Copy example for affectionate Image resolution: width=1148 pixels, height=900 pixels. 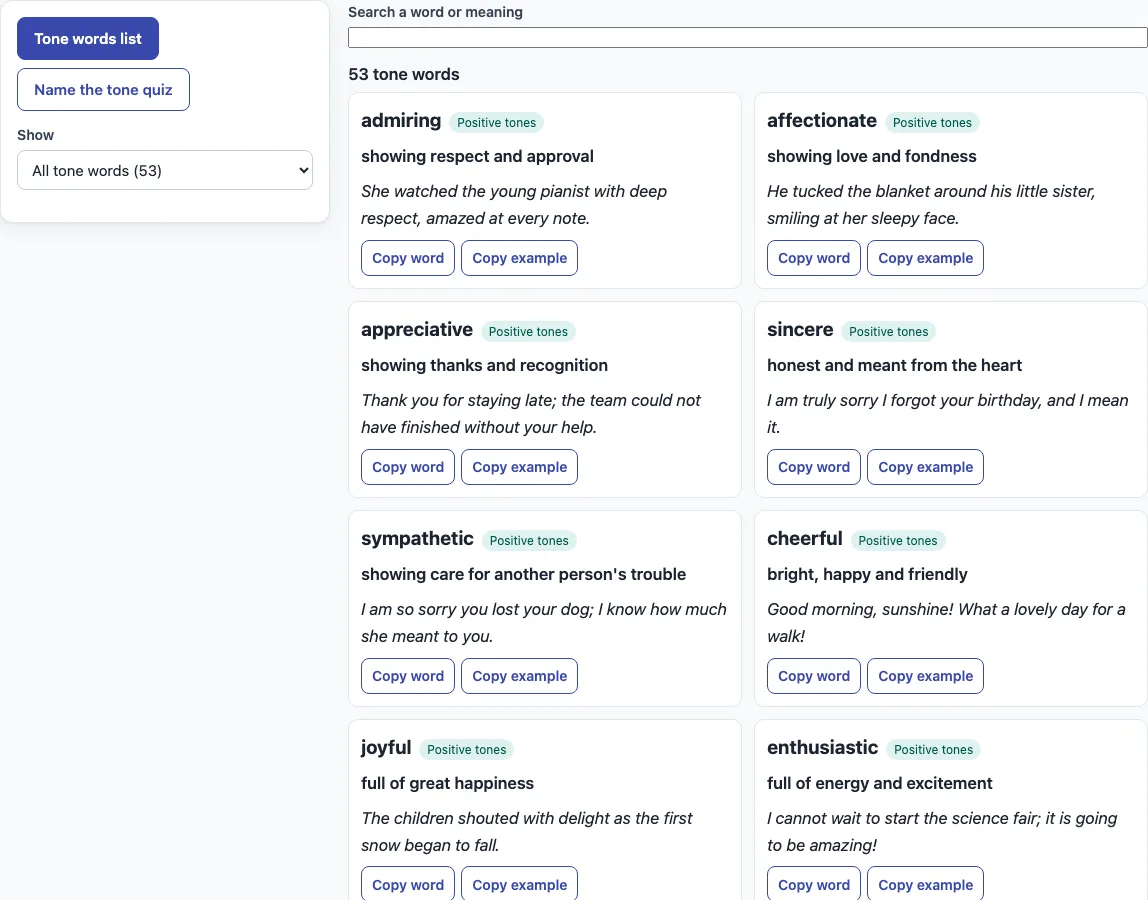coord(925,258)
